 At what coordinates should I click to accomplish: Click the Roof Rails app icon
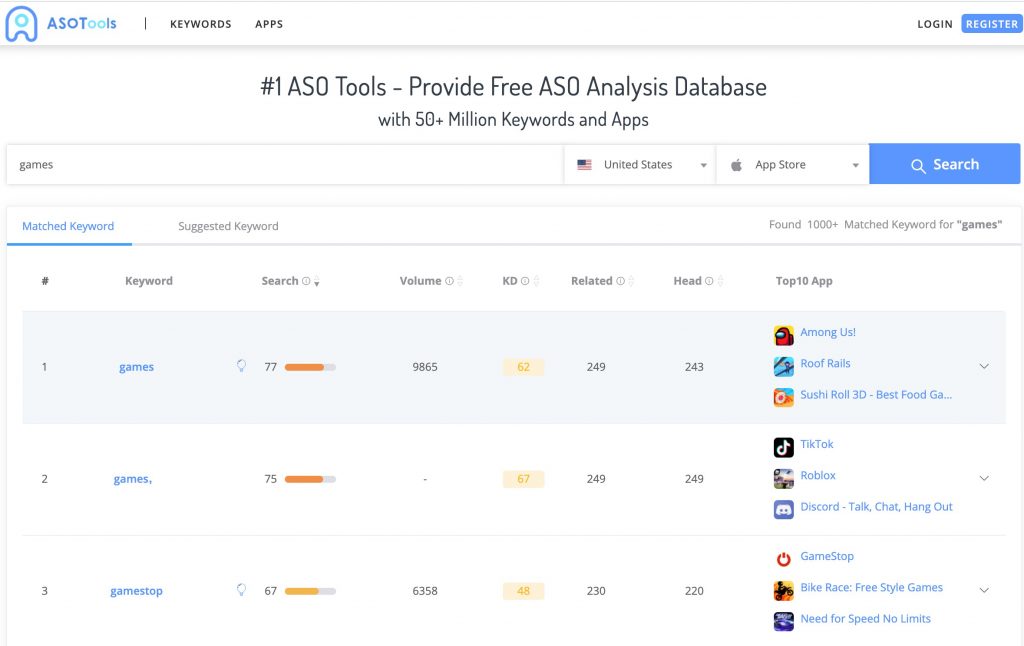783,366
